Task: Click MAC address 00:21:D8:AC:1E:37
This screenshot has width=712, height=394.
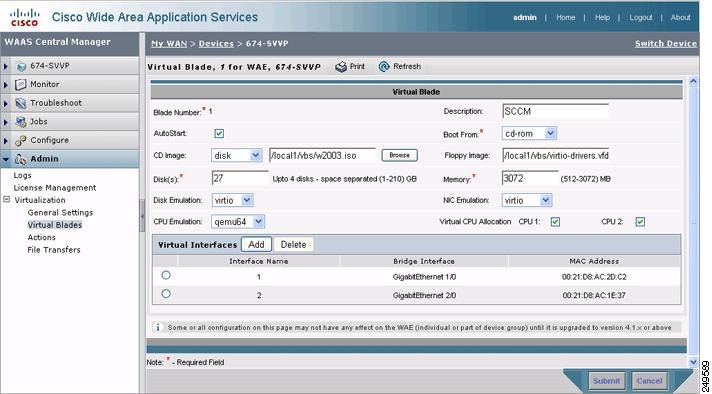Action: (x=594, y=296)
